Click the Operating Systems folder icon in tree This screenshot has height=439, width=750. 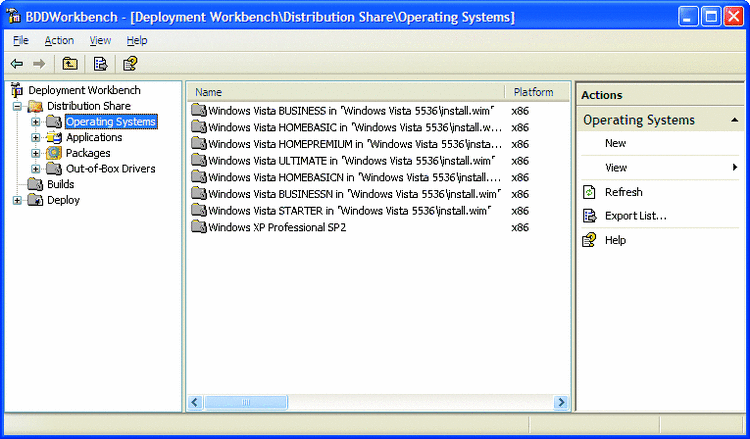tap(54, 121)
